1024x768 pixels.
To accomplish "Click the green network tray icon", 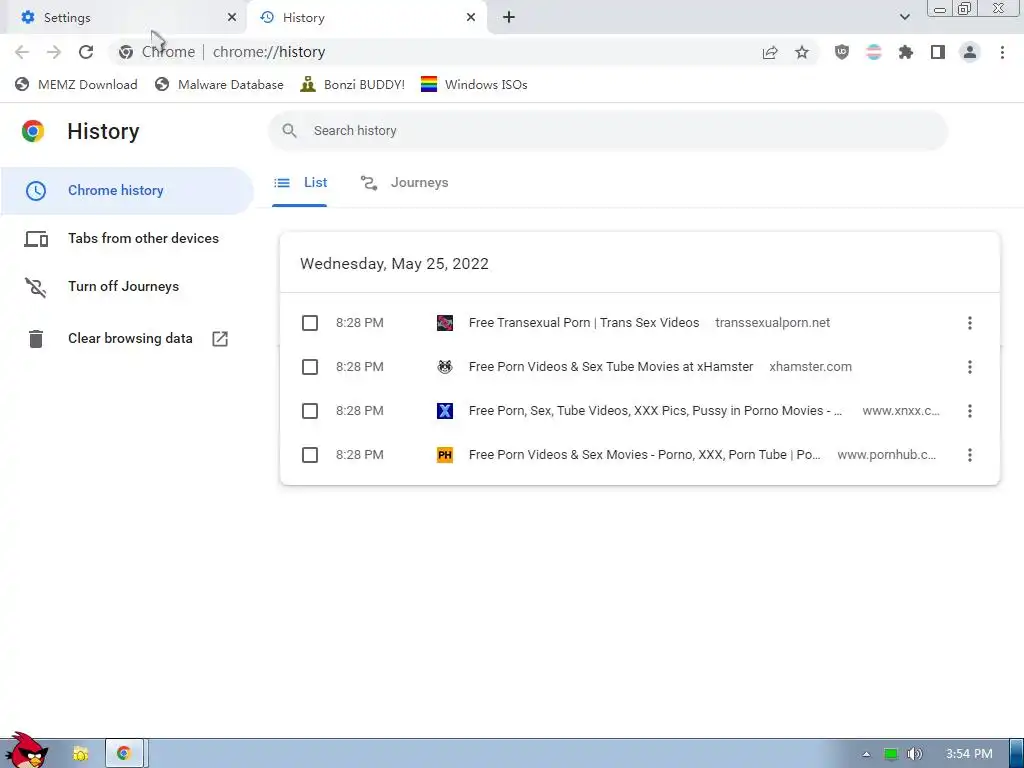I will click(x=891, y=754).
